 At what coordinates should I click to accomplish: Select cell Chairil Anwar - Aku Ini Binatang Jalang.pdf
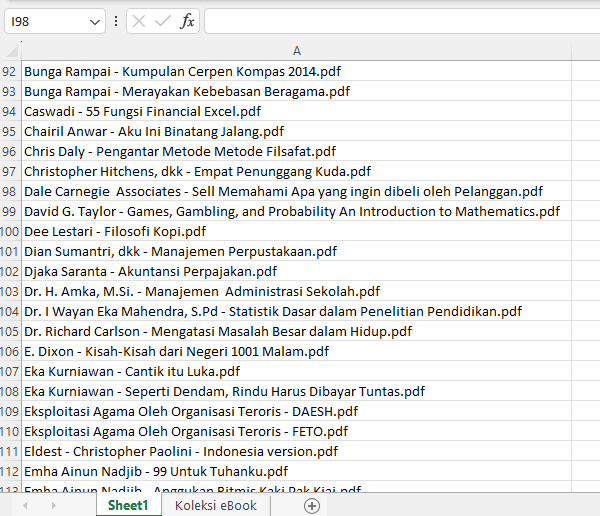click(297, 131)
